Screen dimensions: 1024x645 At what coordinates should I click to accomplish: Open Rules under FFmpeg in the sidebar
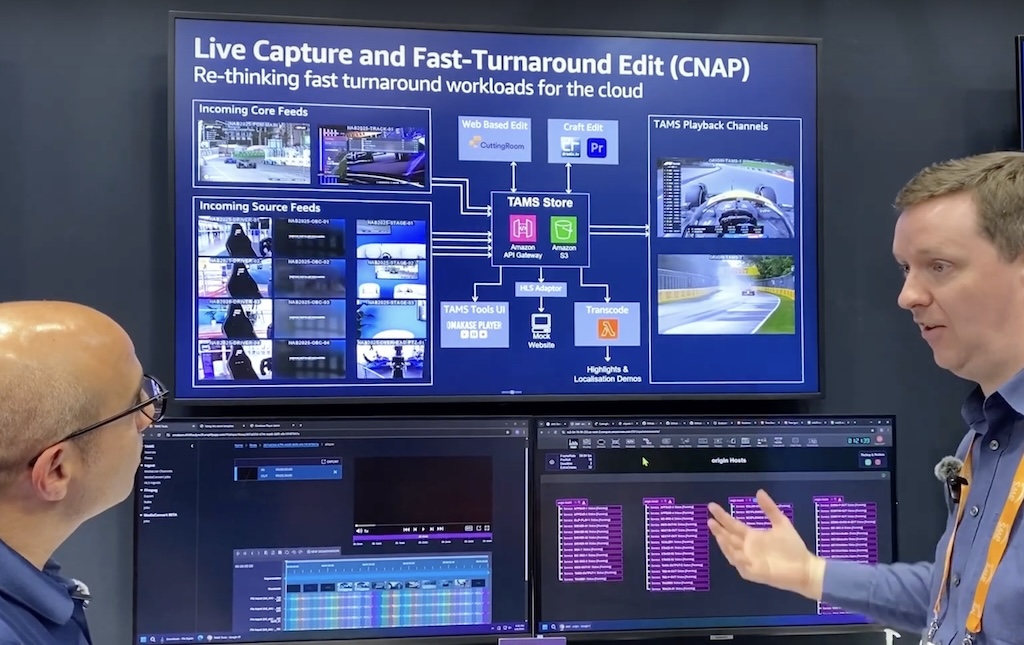[x=147, y=502]
